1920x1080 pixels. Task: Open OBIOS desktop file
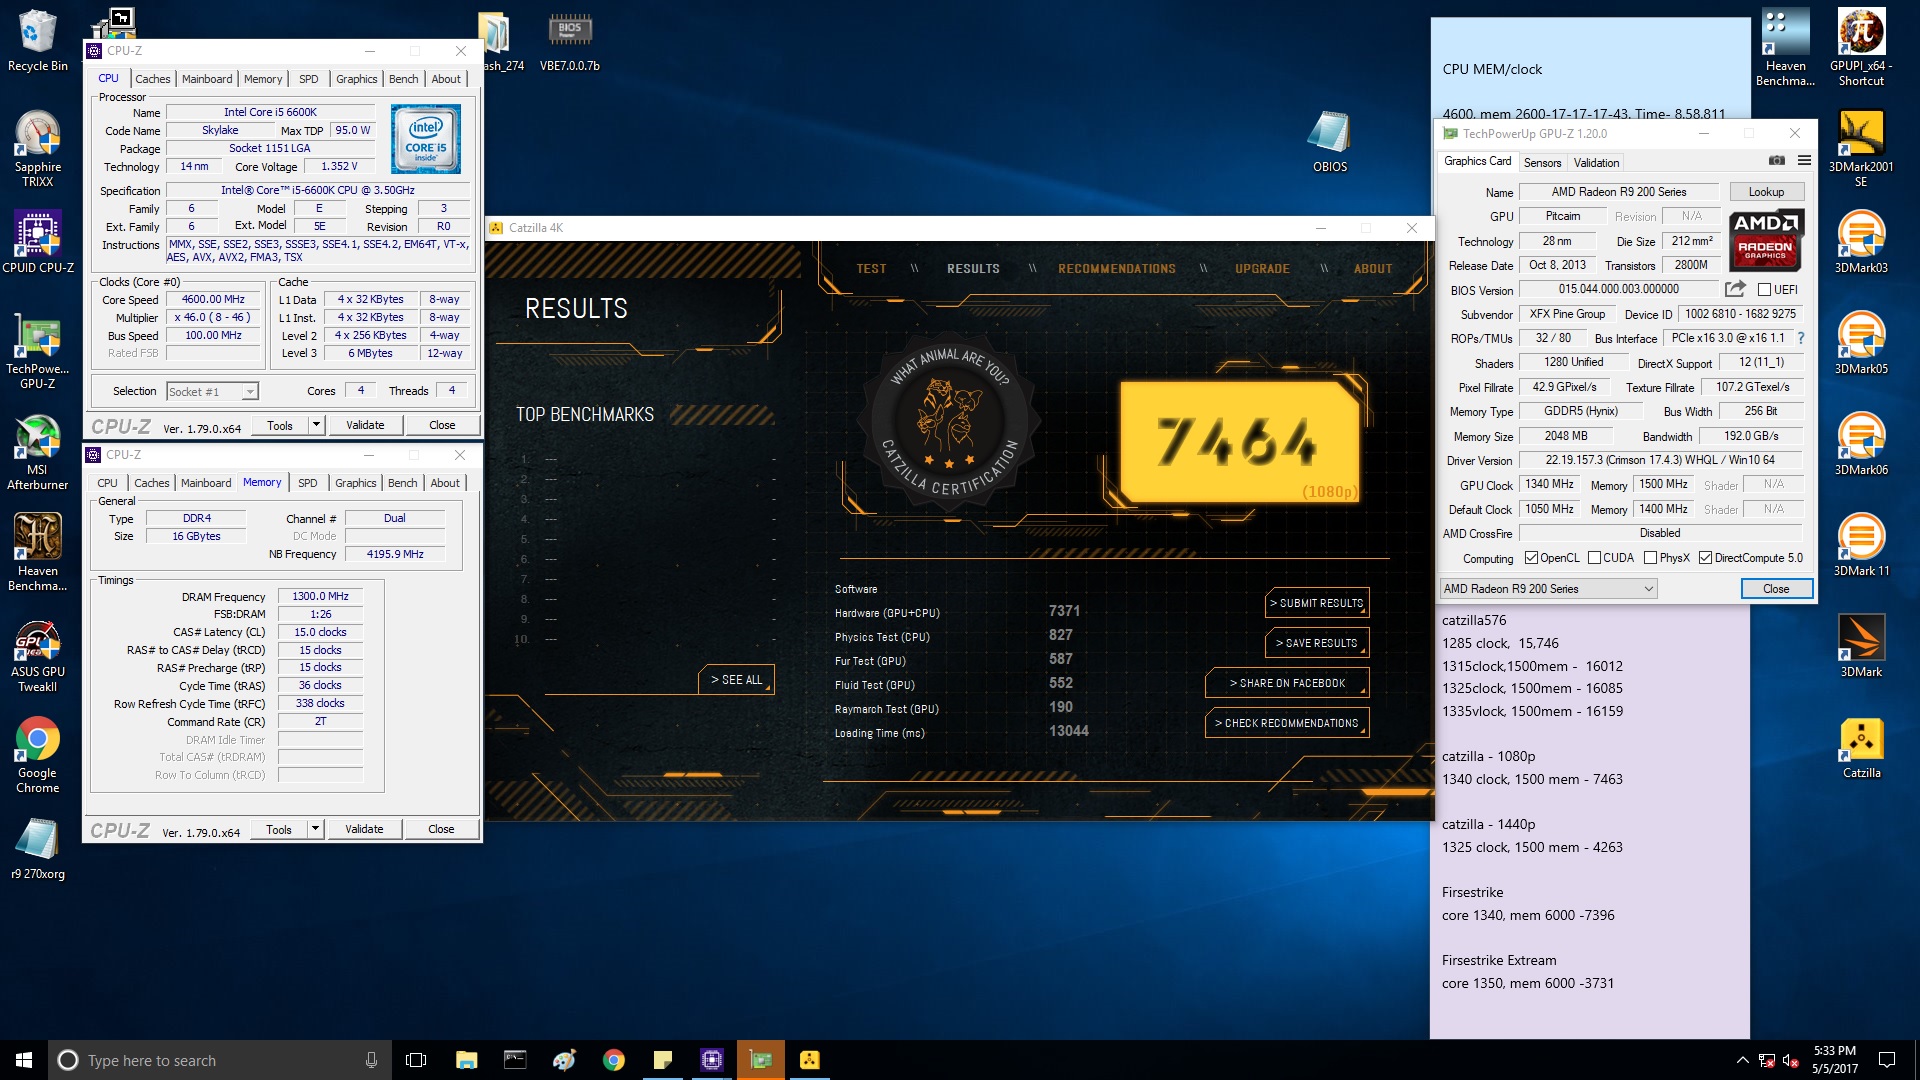tap(1330, 142)
